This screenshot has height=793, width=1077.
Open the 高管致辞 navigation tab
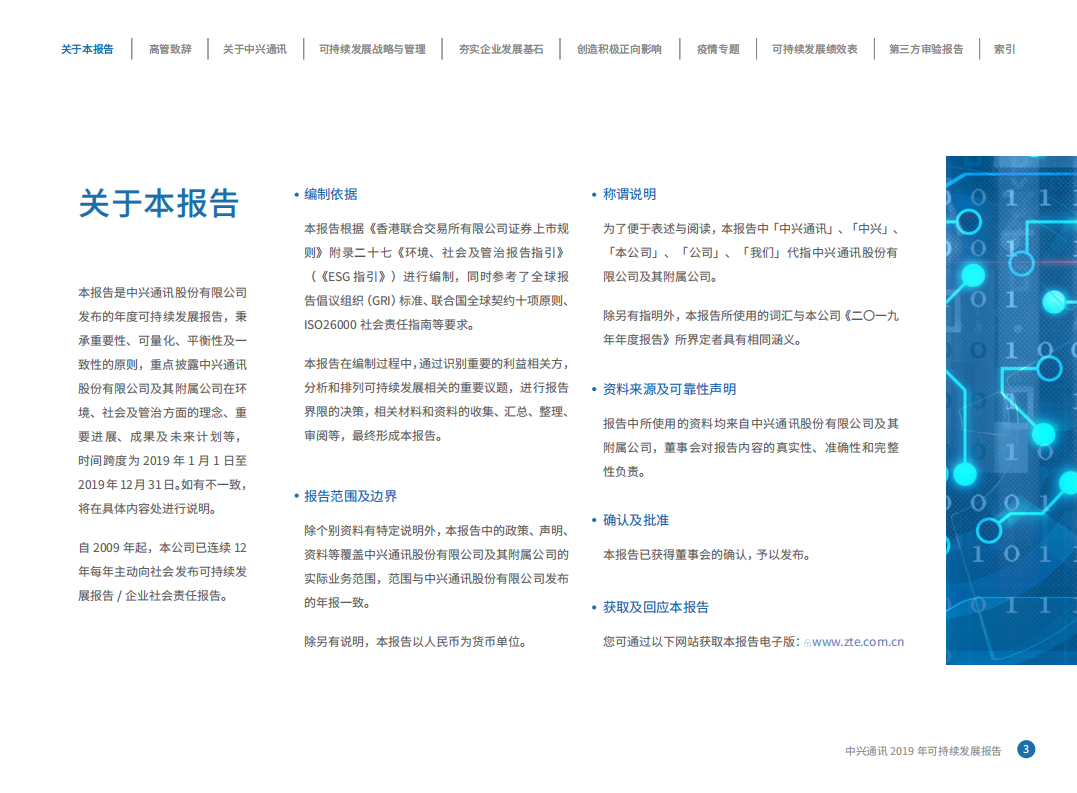tap(170, 47)
